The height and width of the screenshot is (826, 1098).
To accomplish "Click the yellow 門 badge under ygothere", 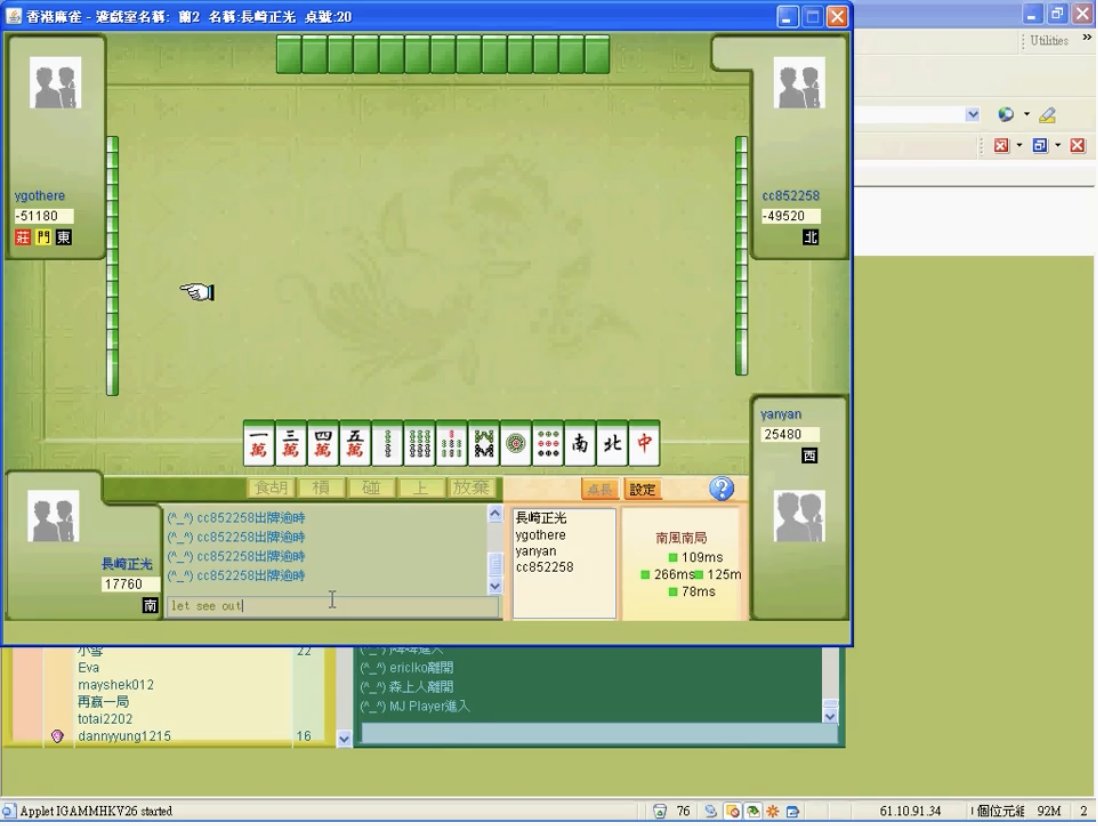I will [x=43, y=237].
